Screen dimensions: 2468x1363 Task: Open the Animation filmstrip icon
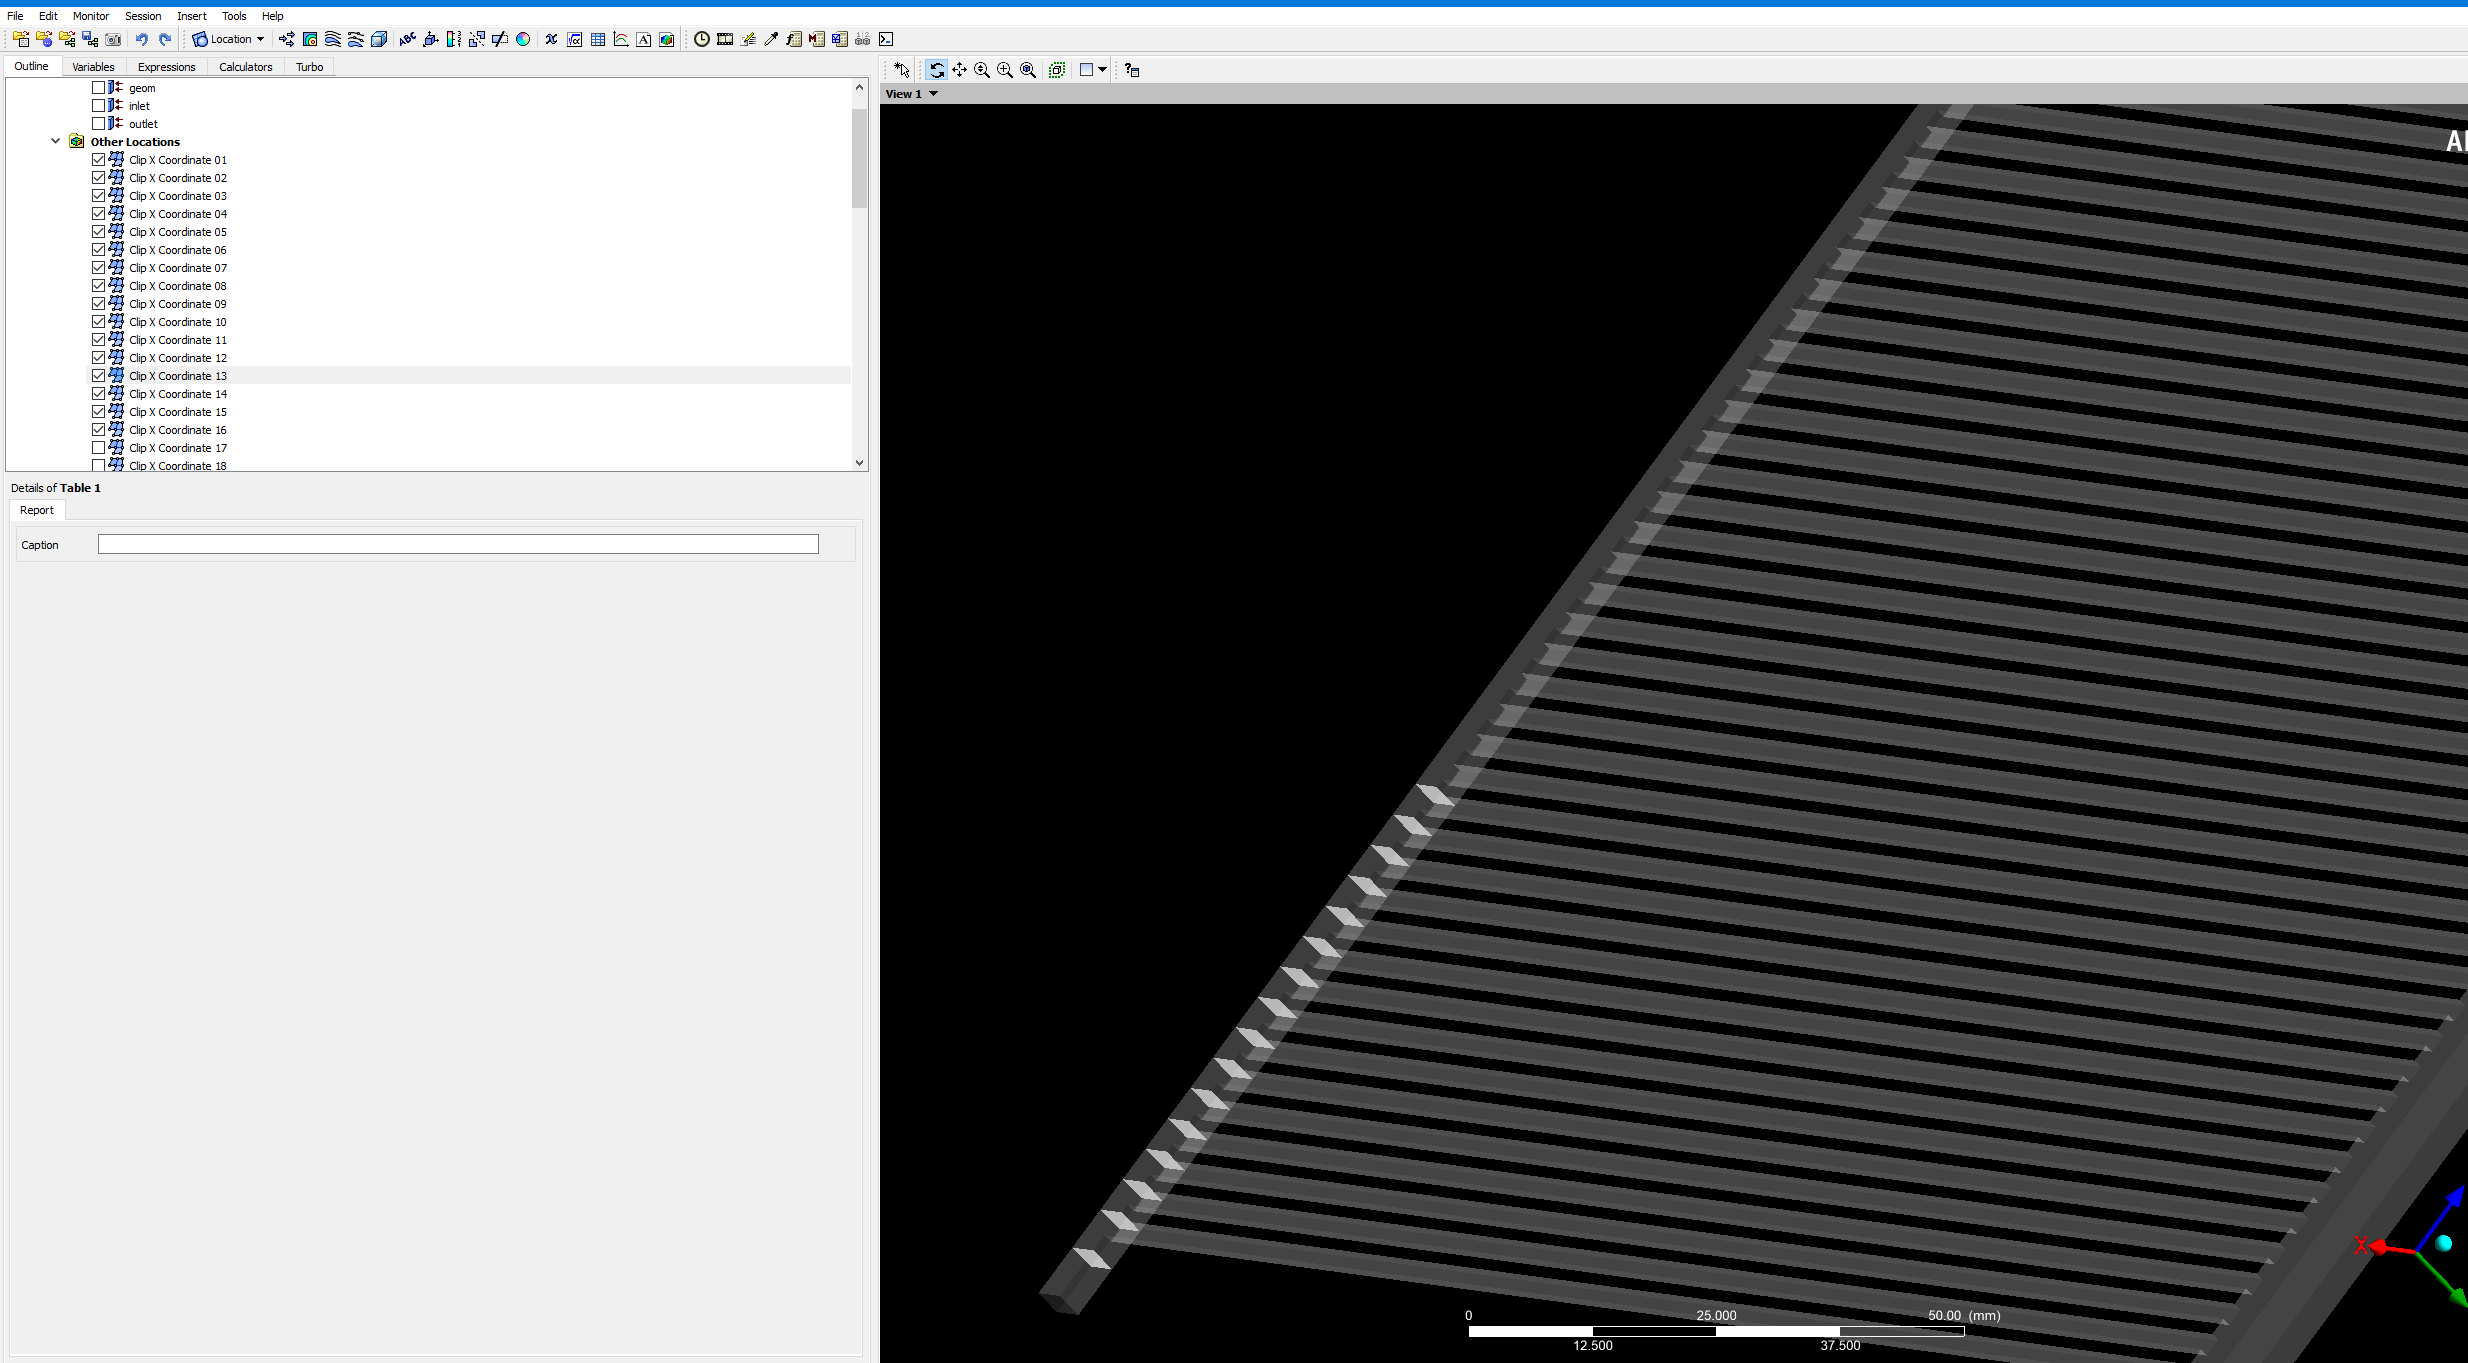725,40
